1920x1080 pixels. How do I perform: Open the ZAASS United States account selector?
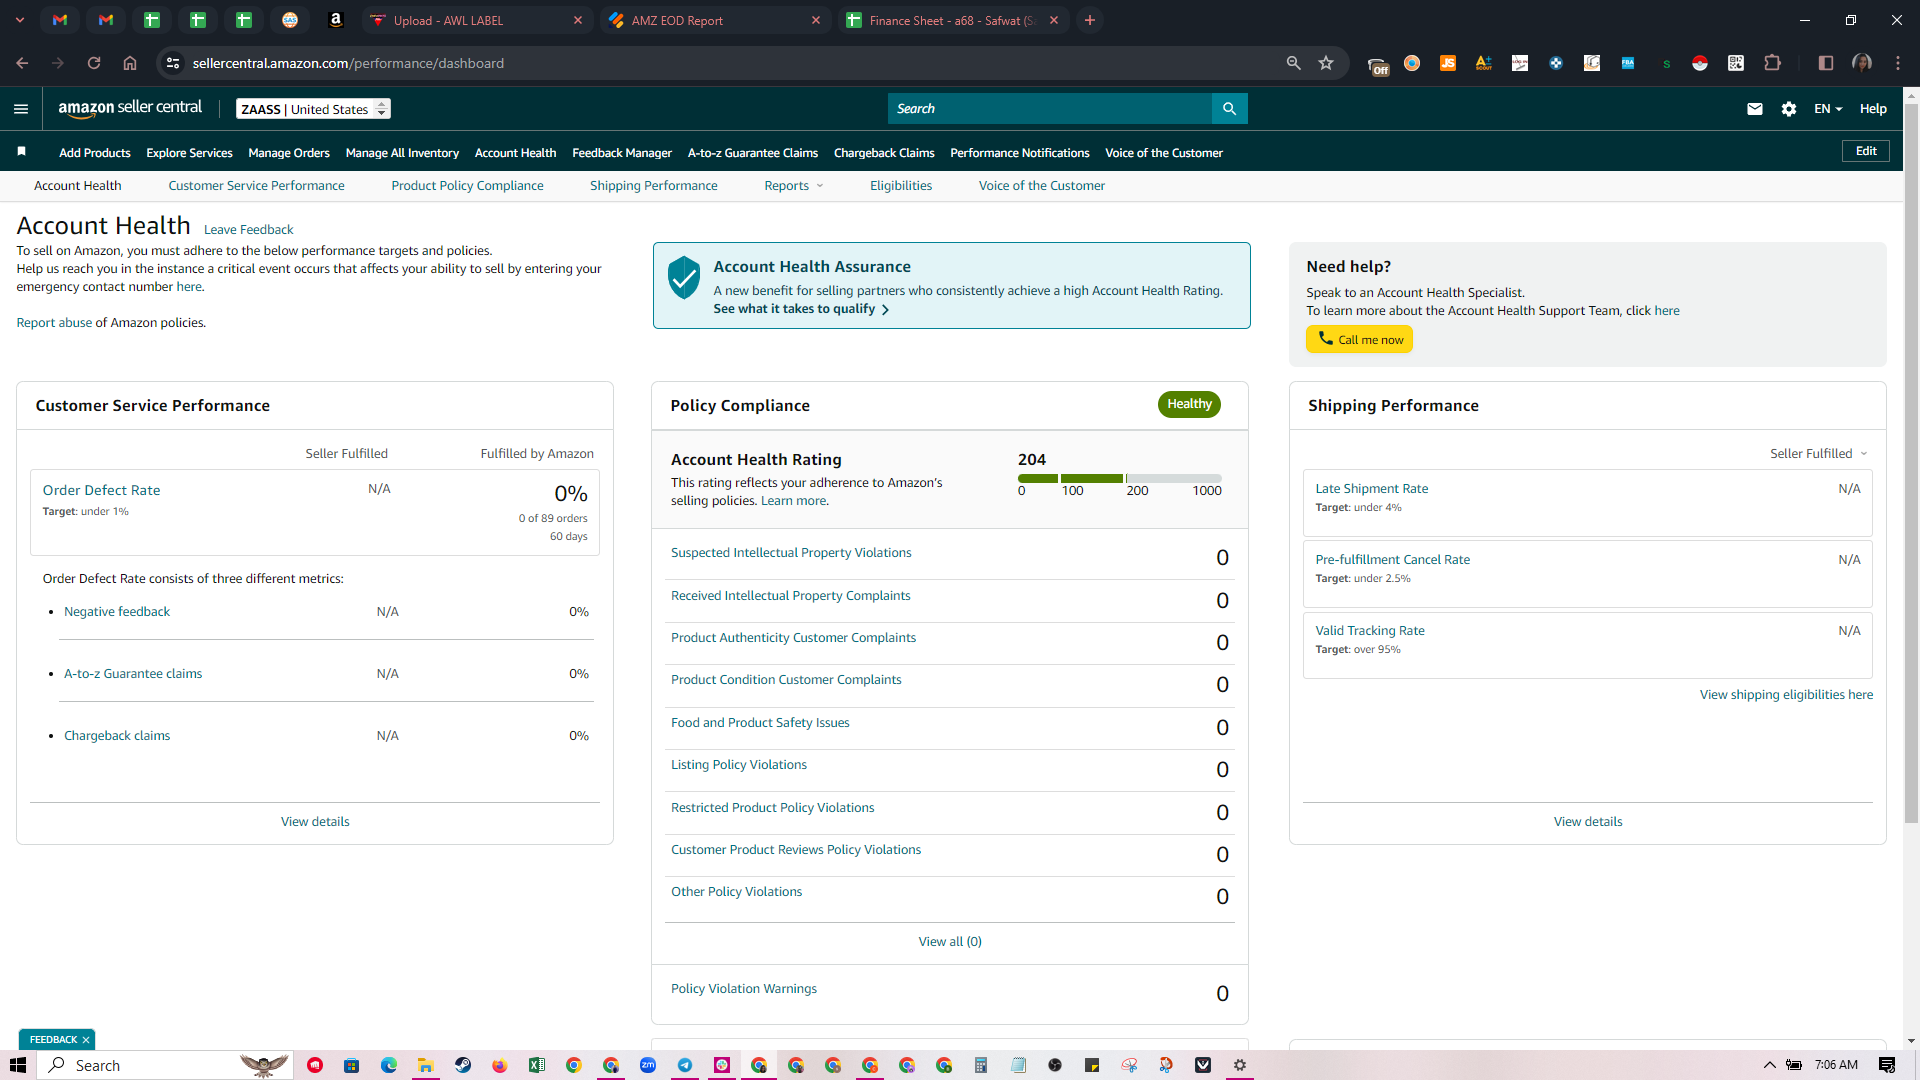(314, 109)
